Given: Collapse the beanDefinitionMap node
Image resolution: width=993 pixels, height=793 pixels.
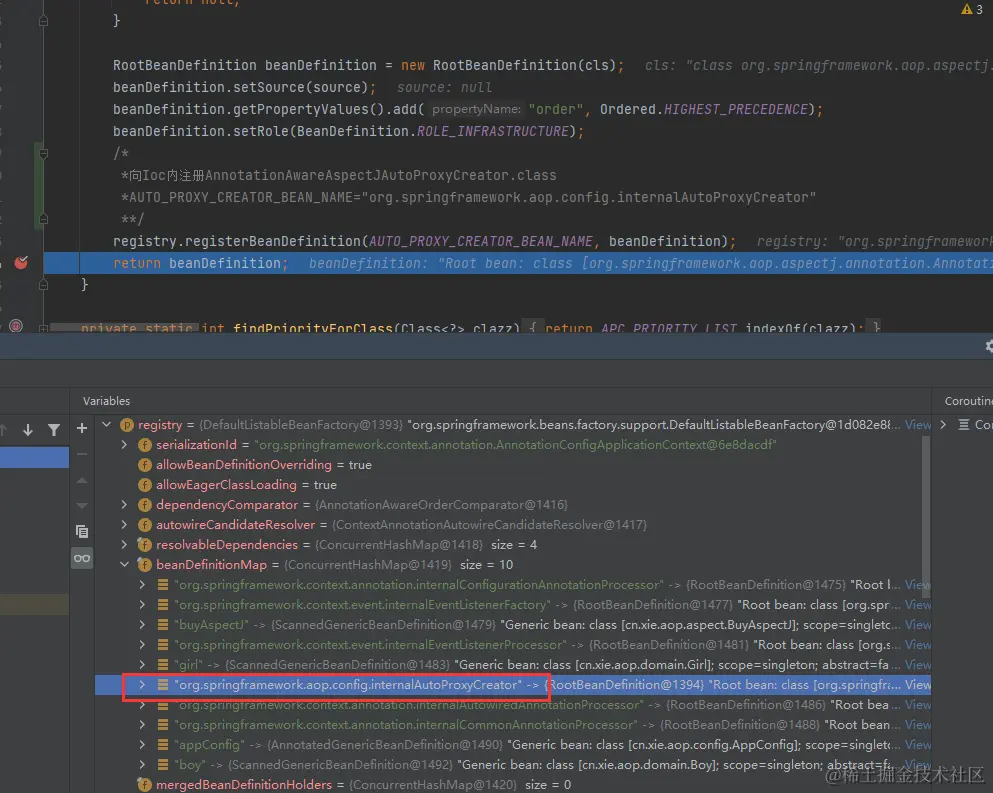Looking at the screenshot, I should click(x=124, y=564).
